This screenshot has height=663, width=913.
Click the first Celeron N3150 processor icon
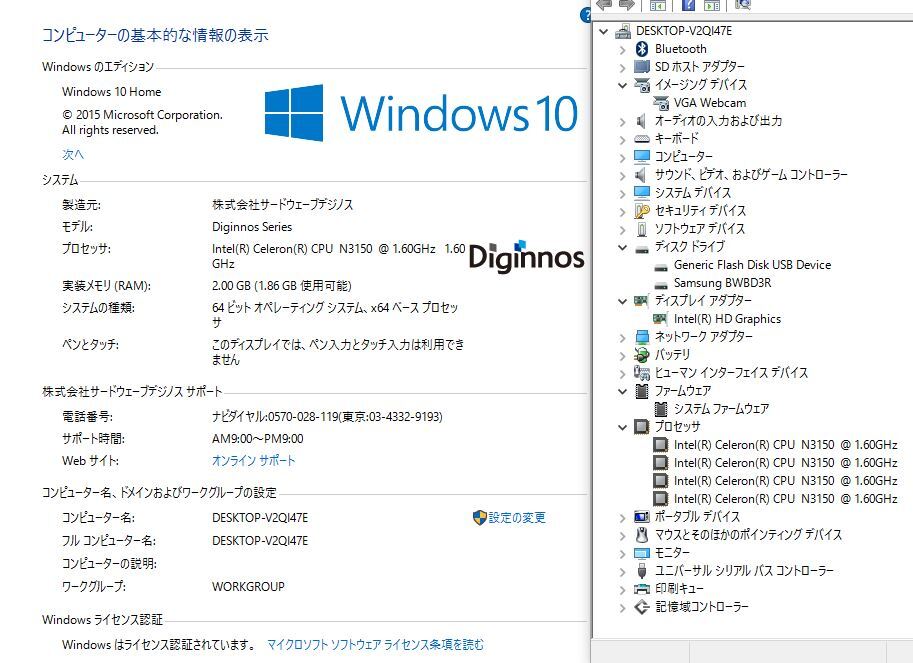[x=660, y=445]
